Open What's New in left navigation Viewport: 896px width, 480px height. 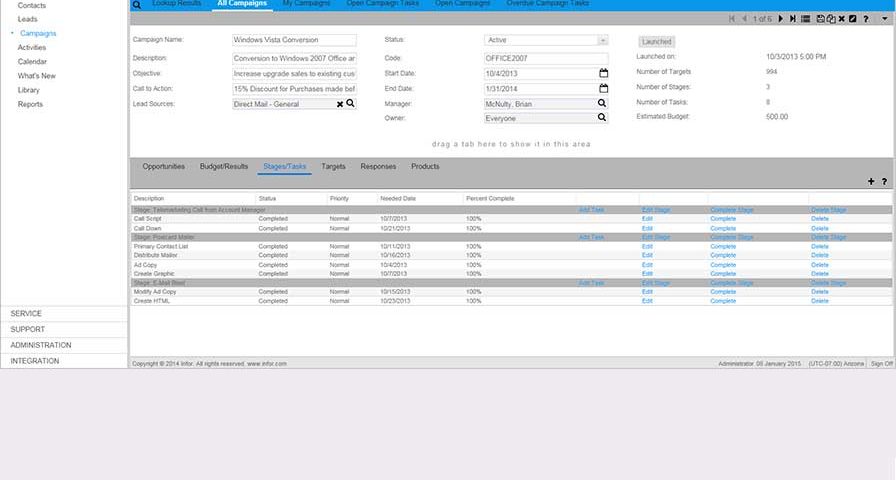37,76
